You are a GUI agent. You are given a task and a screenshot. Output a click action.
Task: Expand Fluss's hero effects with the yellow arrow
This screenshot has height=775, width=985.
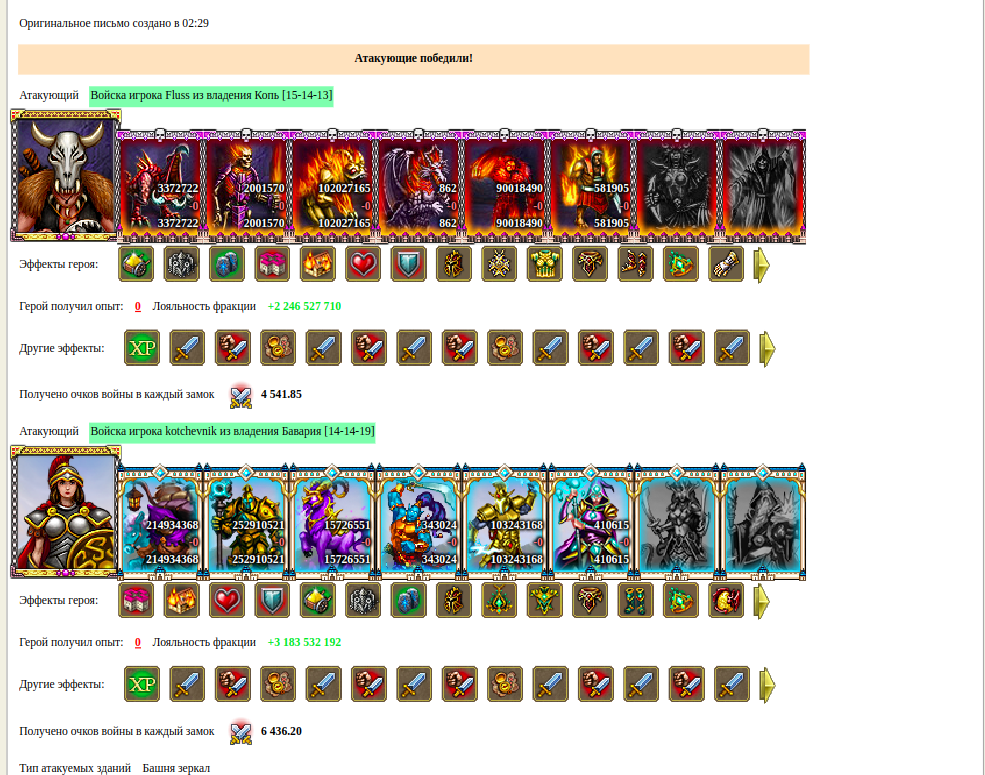click(761, 265)
